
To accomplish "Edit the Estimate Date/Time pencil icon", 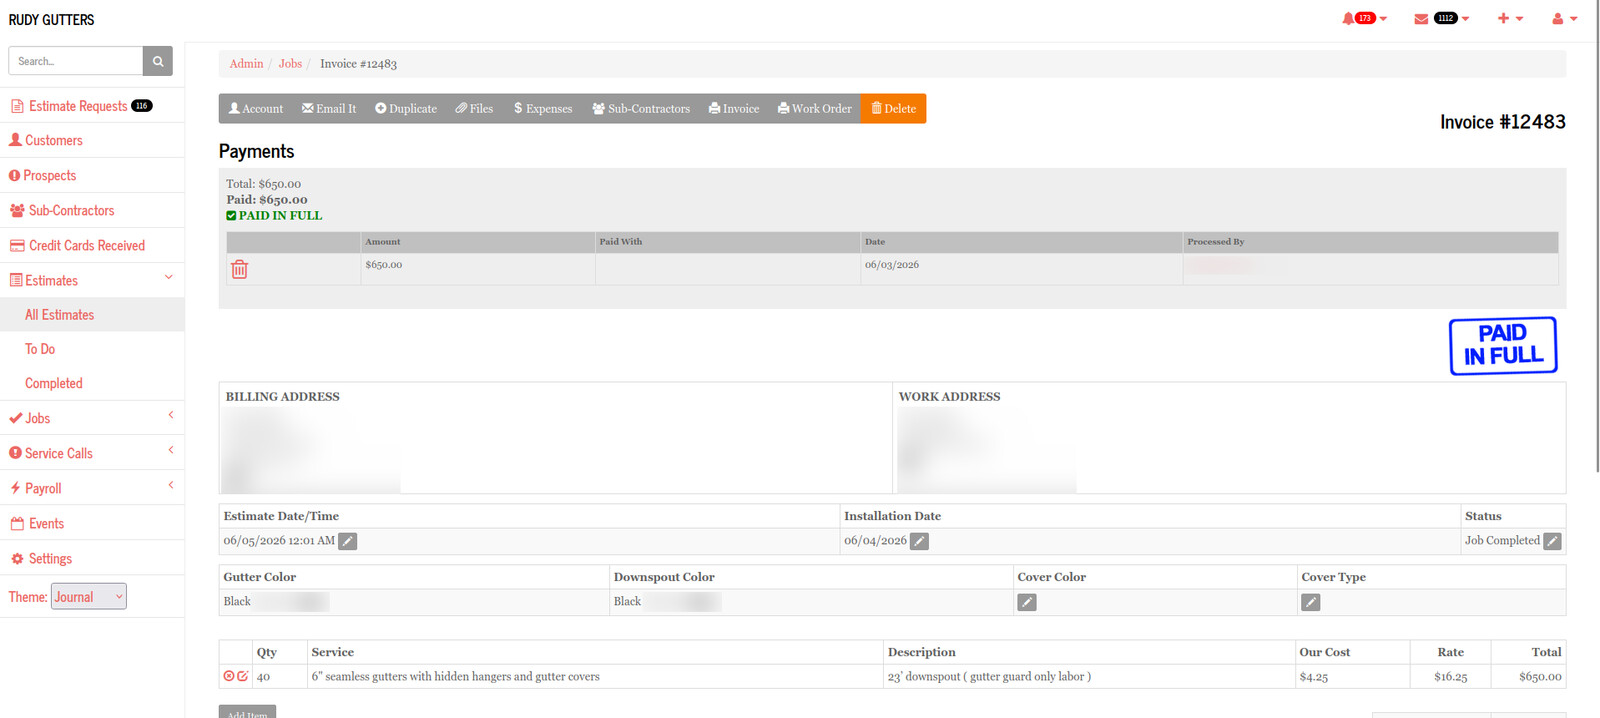I will (347, 541).
